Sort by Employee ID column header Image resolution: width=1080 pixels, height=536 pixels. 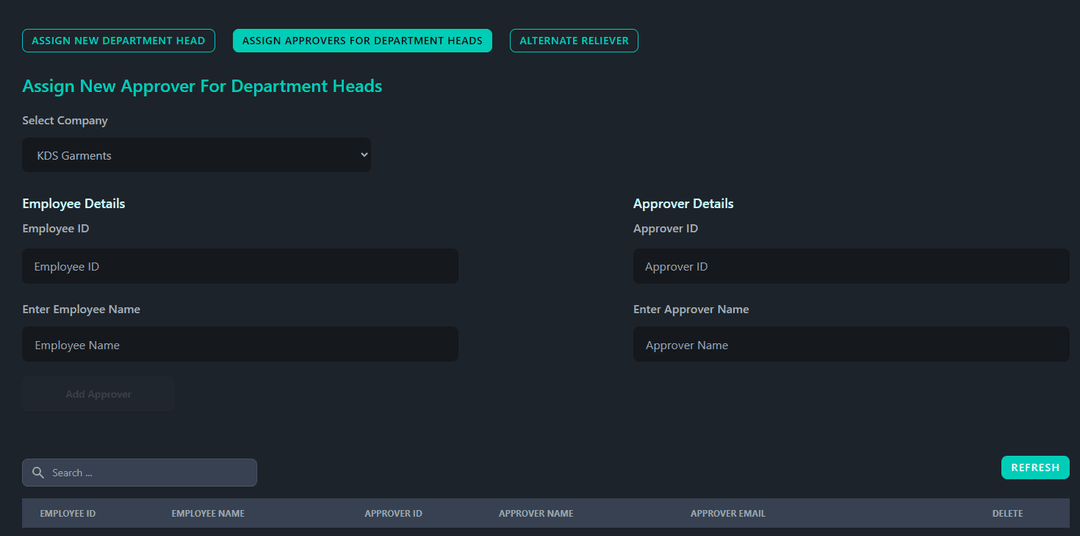pos(68,514)
